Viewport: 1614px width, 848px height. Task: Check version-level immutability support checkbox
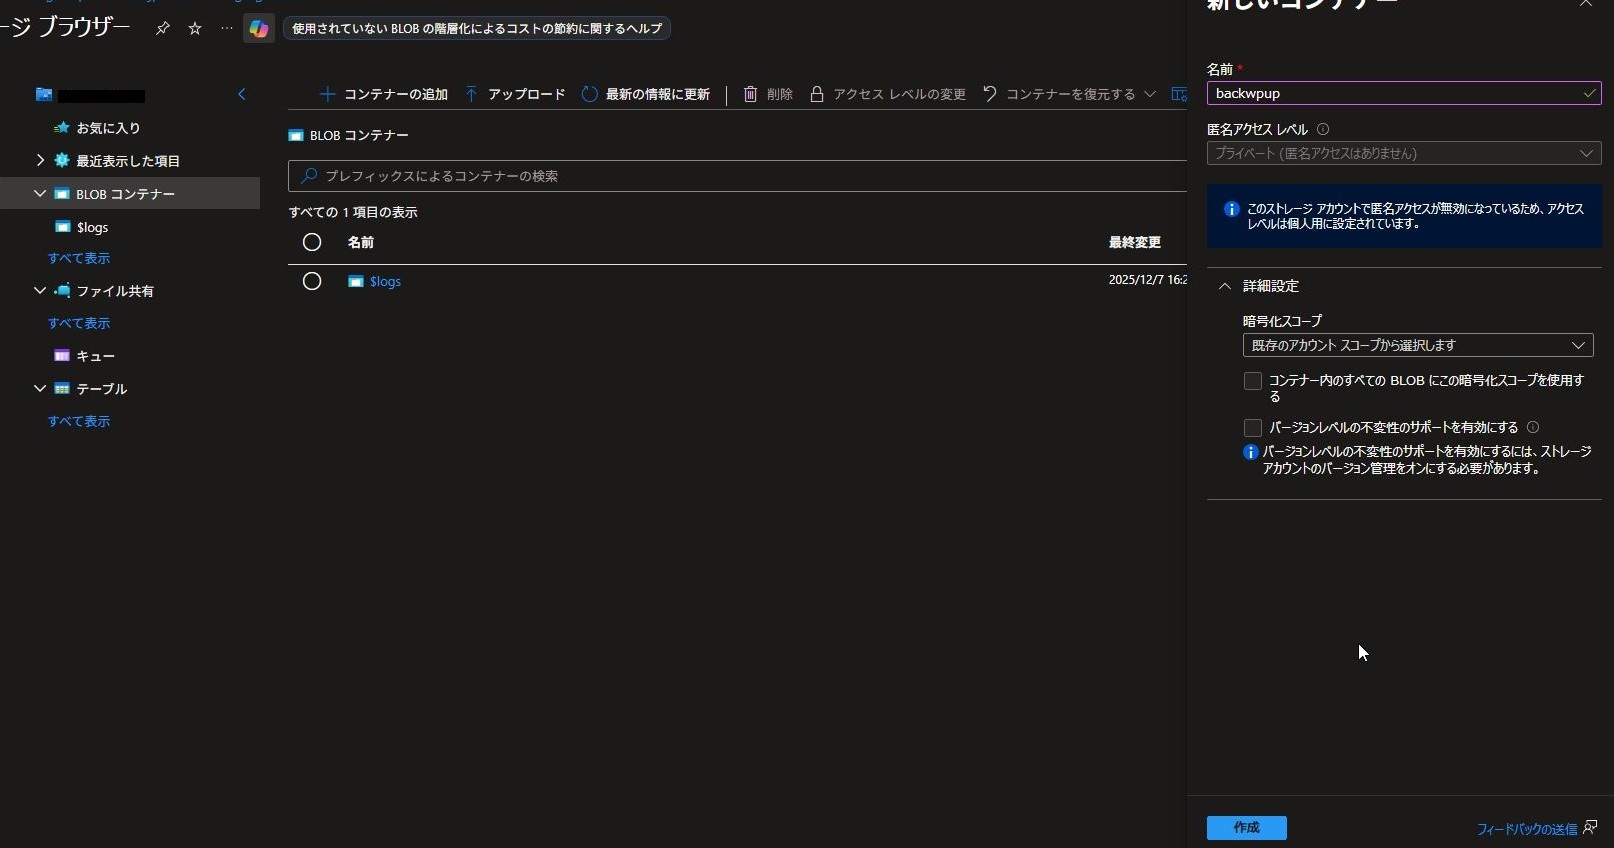pyautogui.click(x=1252, y=428)
